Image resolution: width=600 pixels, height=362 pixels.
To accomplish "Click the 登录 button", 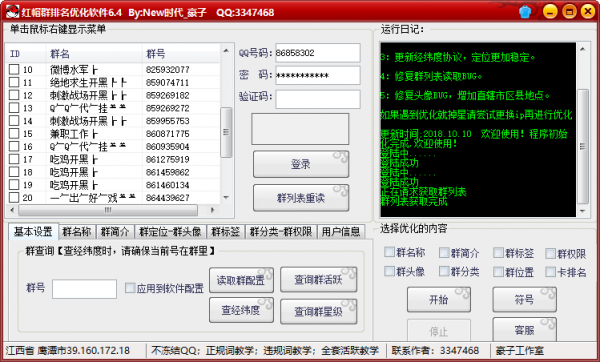I will pyautogui.click(x=301, y=164).
